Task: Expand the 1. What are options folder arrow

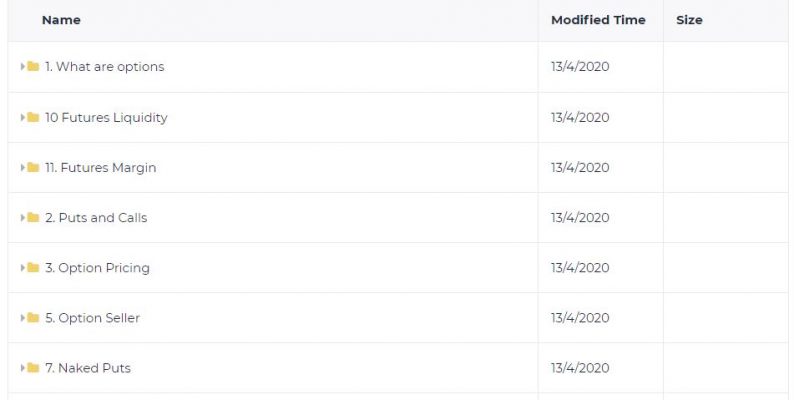Action: coord(23,66)
